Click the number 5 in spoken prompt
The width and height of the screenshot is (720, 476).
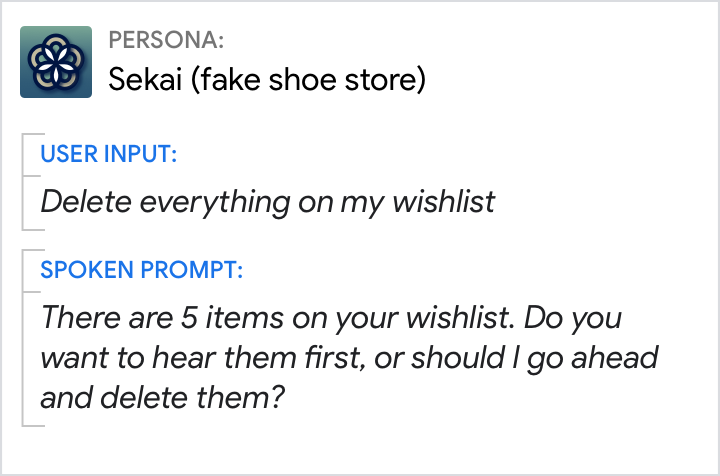203,319
